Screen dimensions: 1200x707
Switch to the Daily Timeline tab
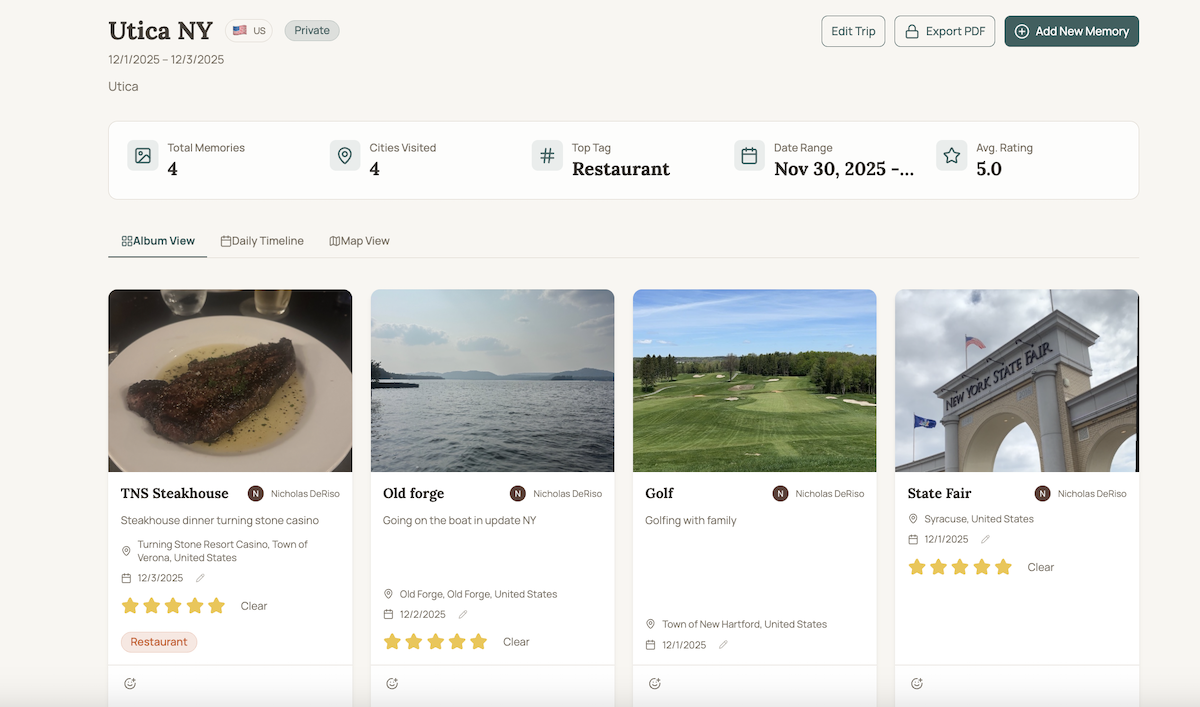point(262,241)
